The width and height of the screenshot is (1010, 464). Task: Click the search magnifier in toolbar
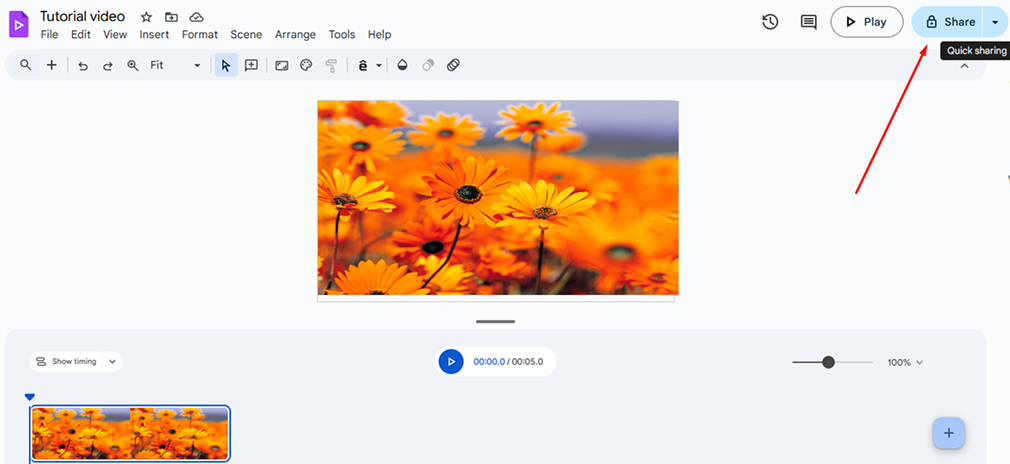[x=26, y=66]
